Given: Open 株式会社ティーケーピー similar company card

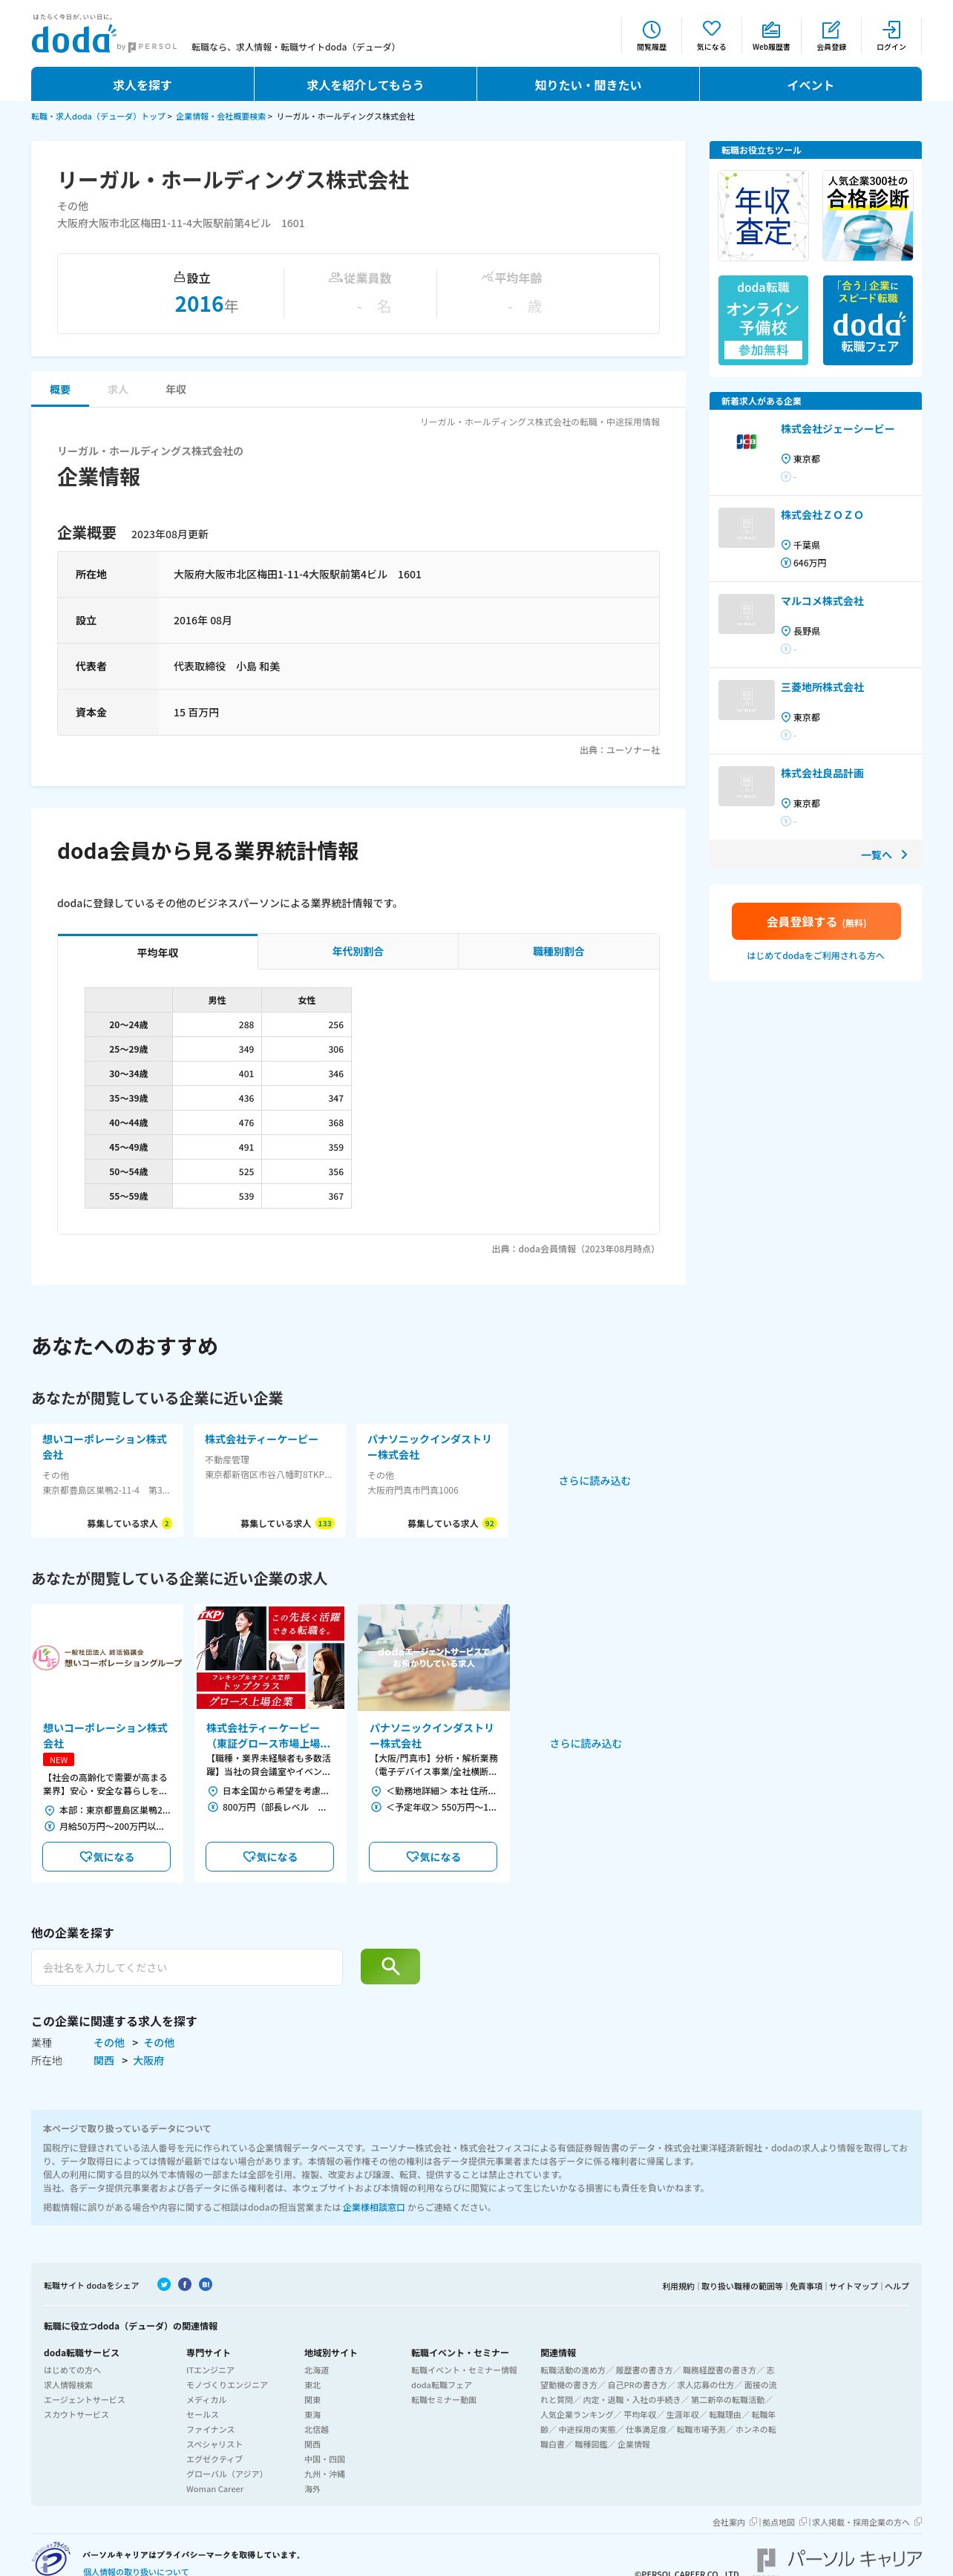Looking at the screenshot, I should pyautogui.click(x=269, y=1480).
